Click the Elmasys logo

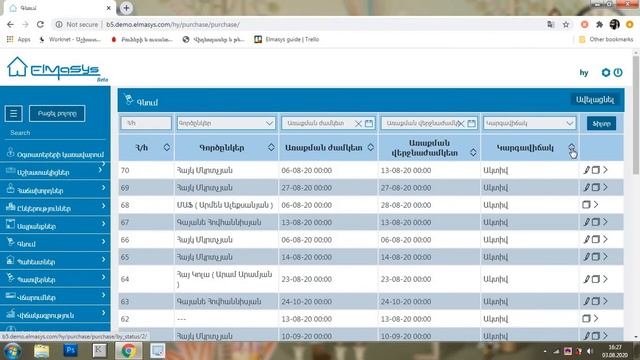coord(57,69)
